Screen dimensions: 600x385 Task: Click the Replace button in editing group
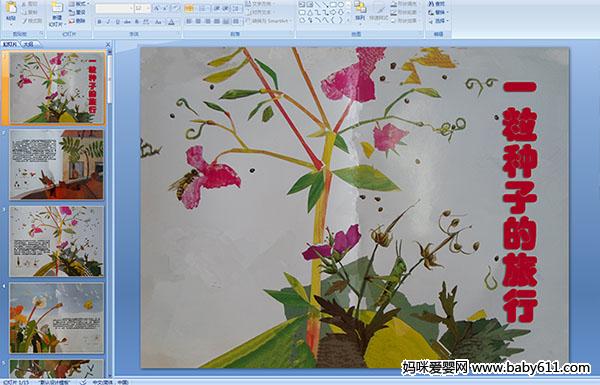[x=437, y=12]
